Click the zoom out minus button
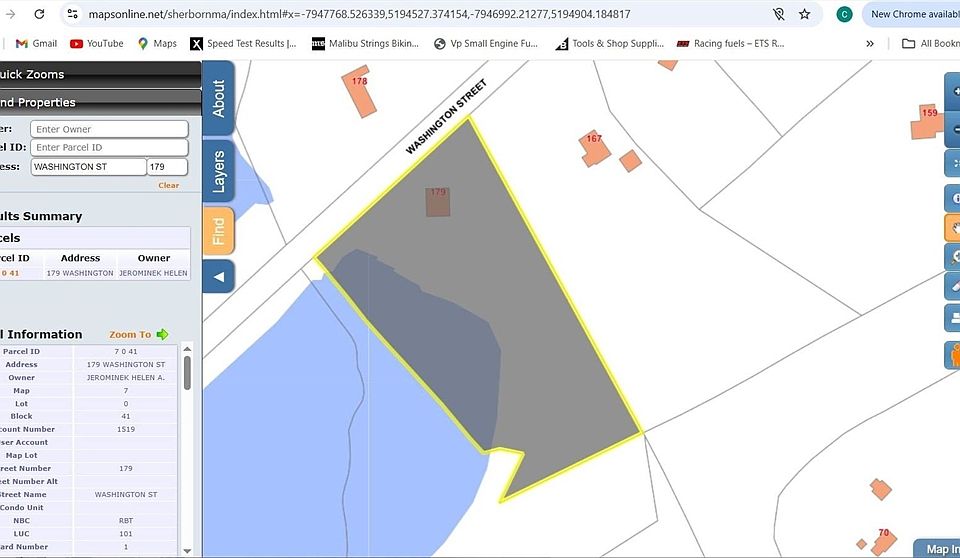 954,128
